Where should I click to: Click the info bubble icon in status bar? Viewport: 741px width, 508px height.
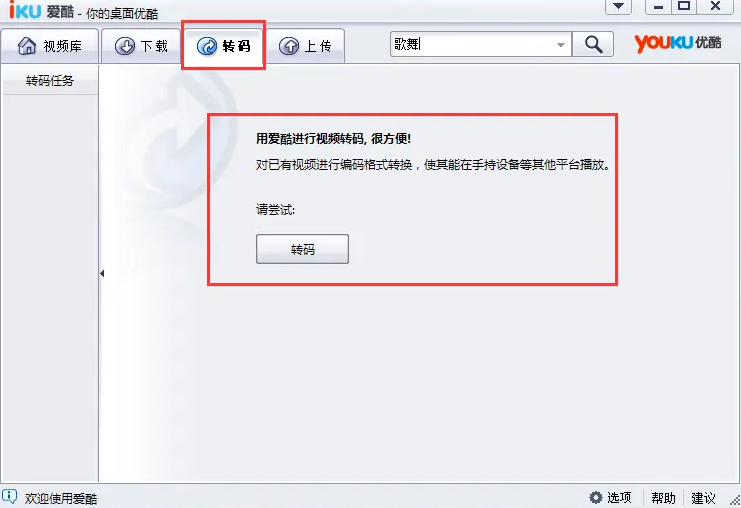click(9, 496)
